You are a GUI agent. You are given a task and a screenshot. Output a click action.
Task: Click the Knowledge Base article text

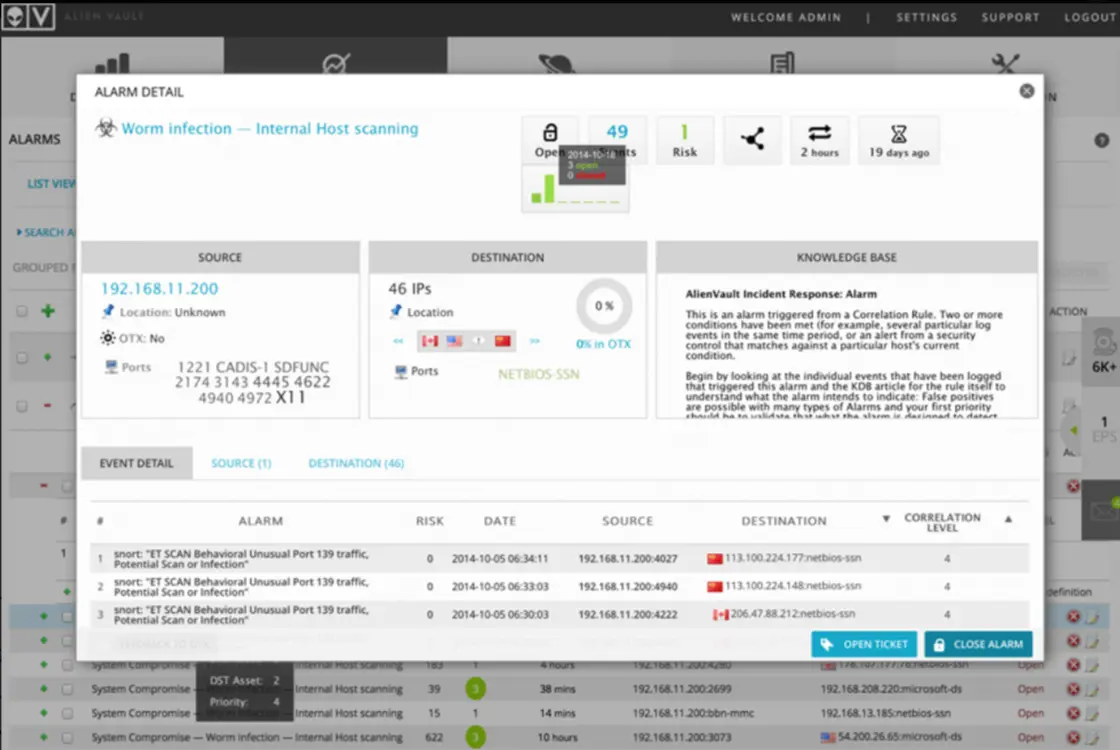(846, 354)
